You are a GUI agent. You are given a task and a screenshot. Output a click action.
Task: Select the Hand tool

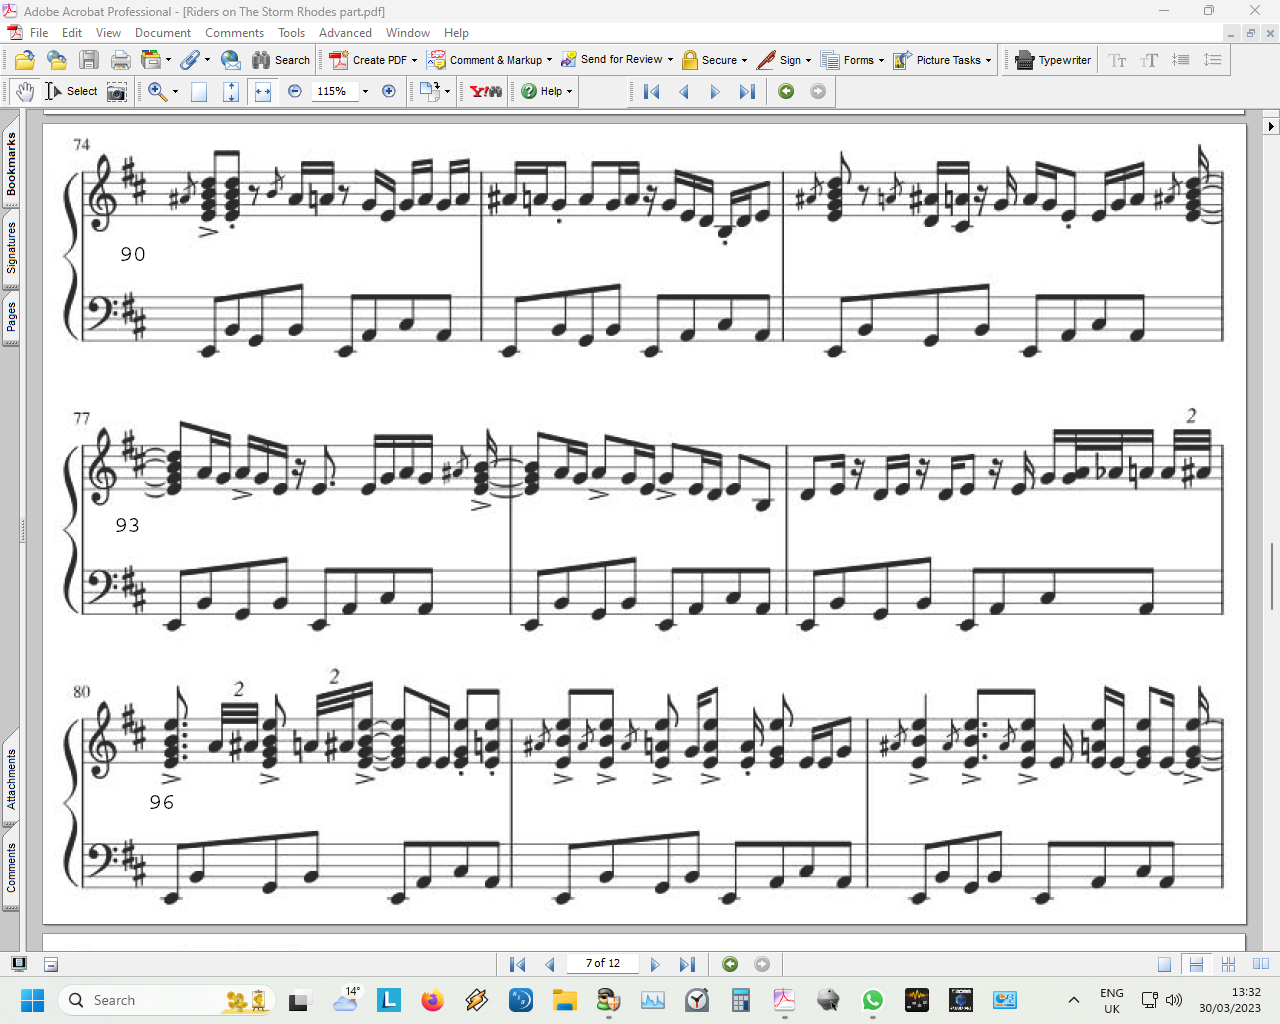(x=25, y=91)
